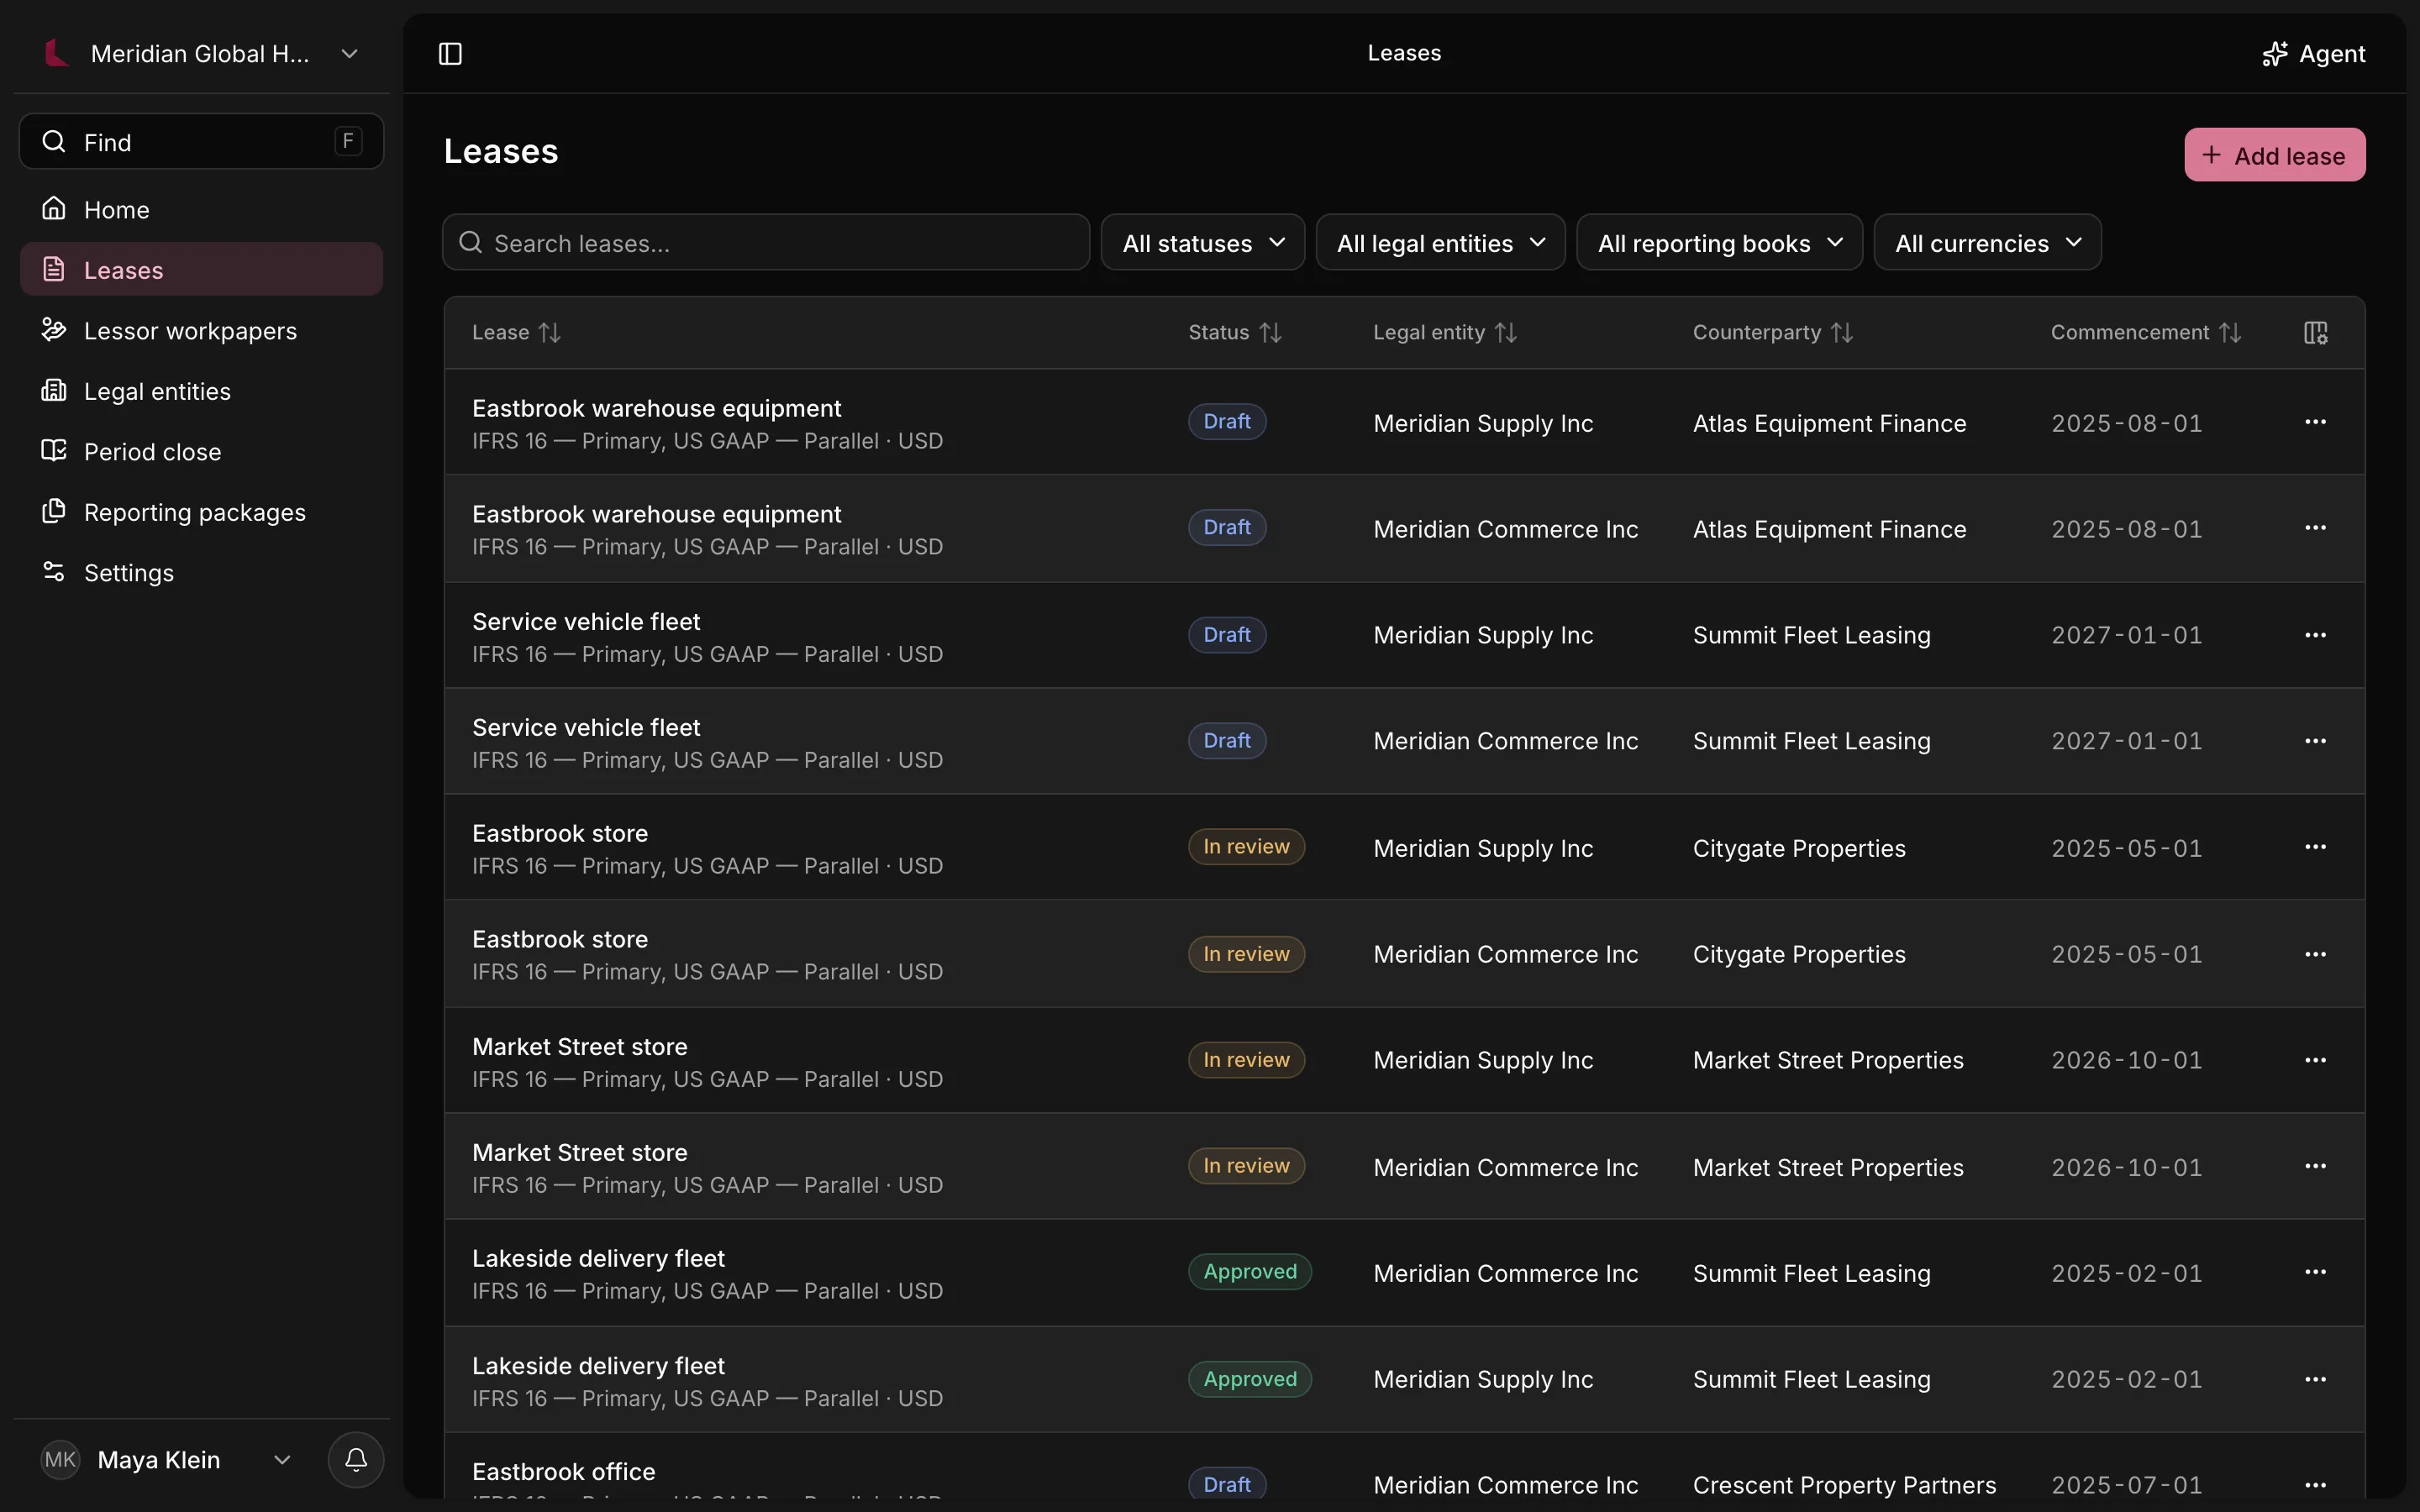Navigate to Legal entities
This screenshot has width=2420, height=1512.
201,391
